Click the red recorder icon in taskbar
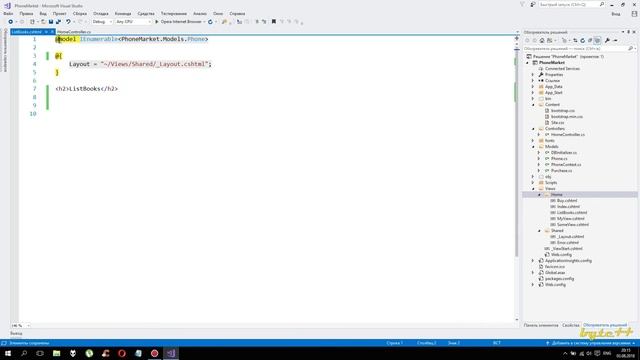 pos(154,353)
